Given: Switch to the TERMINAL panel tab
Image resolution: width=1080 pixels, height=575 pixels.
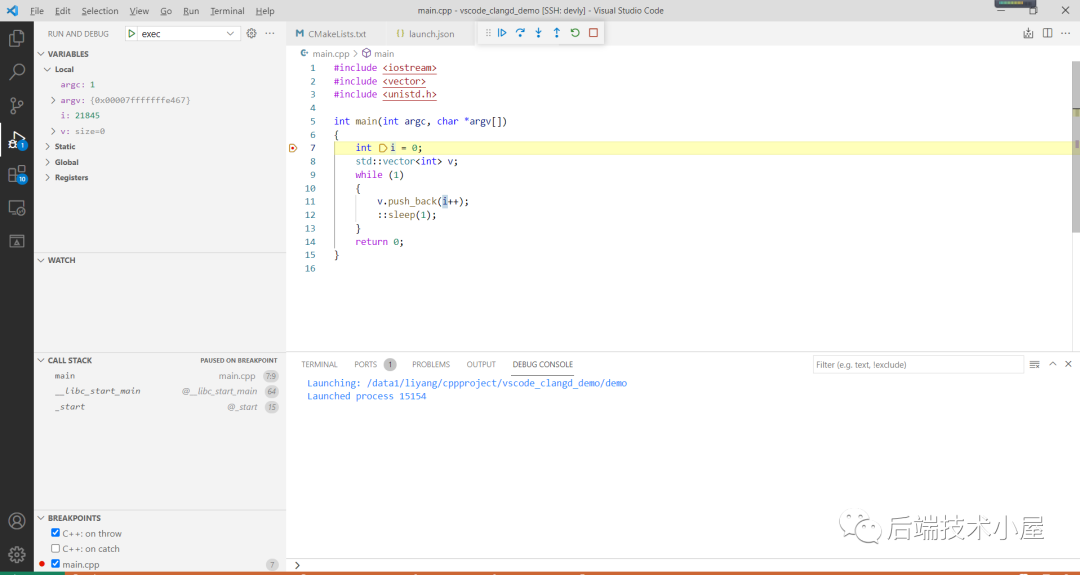Looking at the screenshot, I should tap(320, 364).
